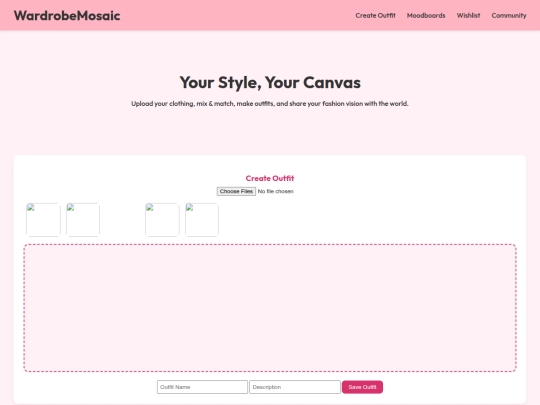Viewport: 540px width, 405px height.
Task: Focus the Outfit Name field
Action: click(x=202, y=387)
